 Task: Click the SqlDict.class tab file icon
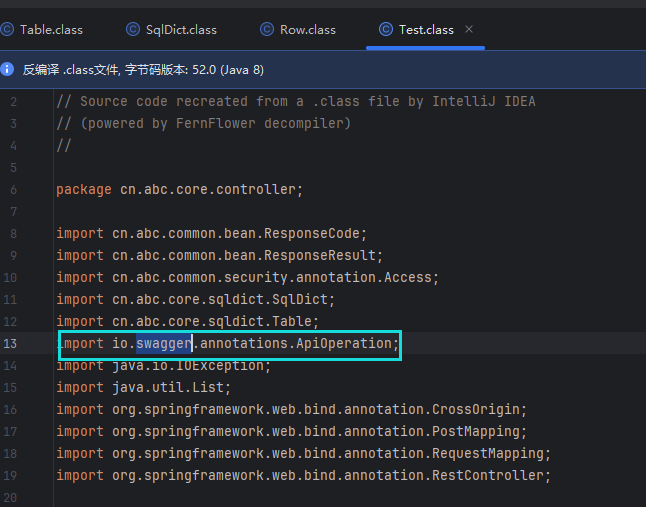click(x=133, y=30)
